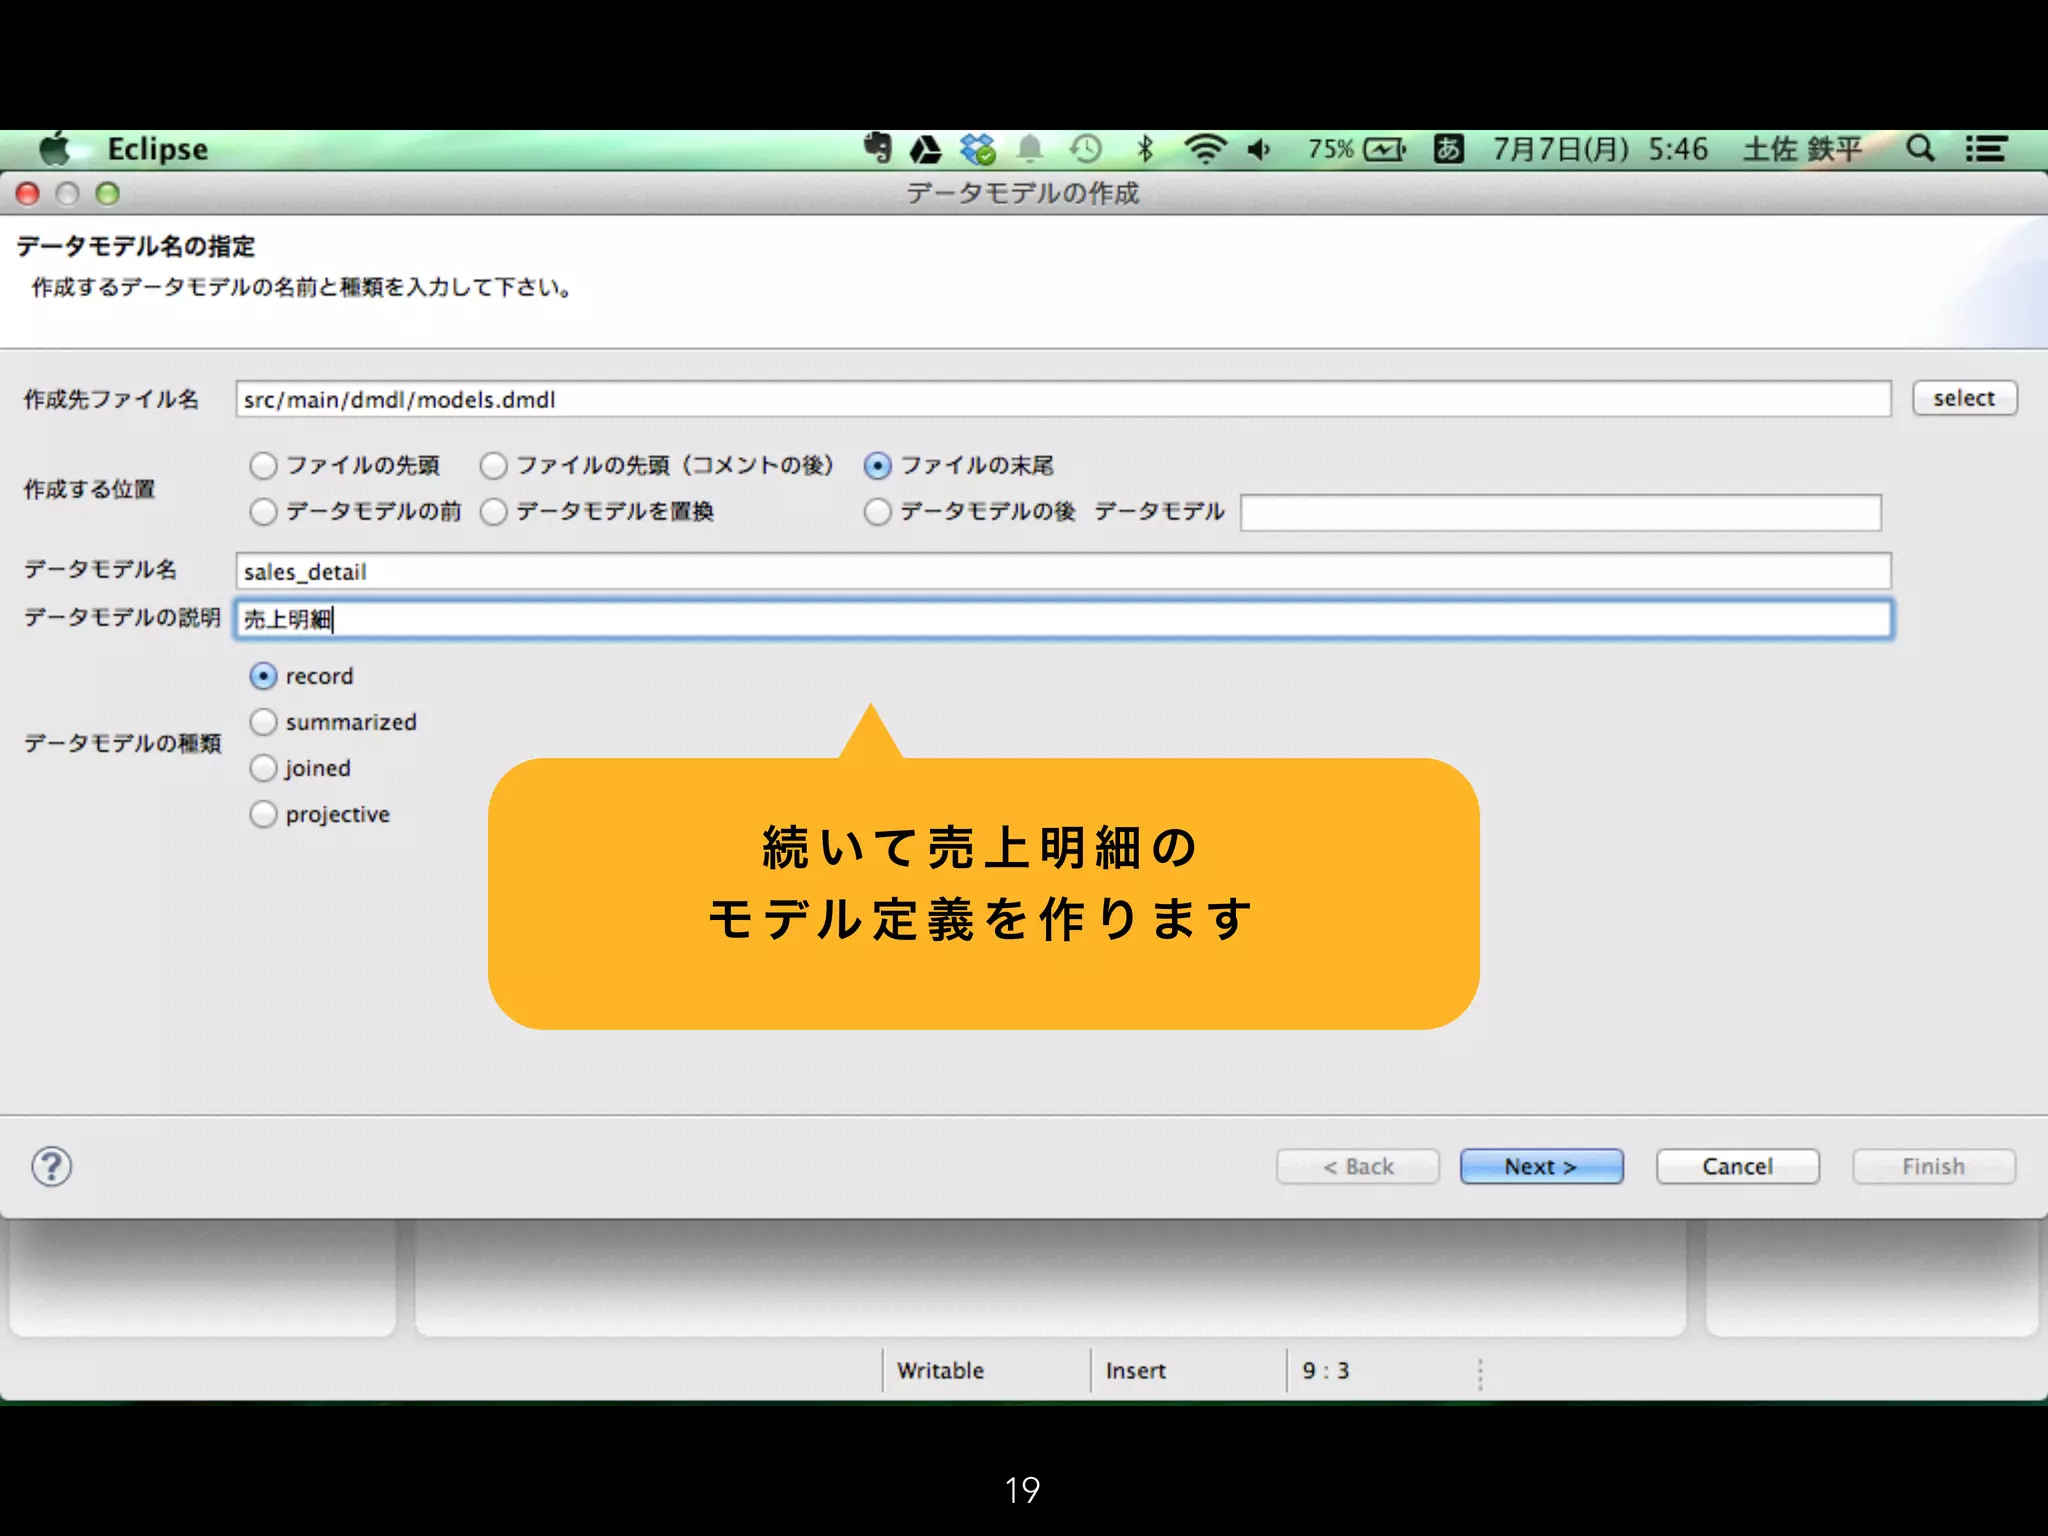Open the Bluetooth menu bar icon
This screenshot has height=1536, width=2048.
click(1146, 150)
